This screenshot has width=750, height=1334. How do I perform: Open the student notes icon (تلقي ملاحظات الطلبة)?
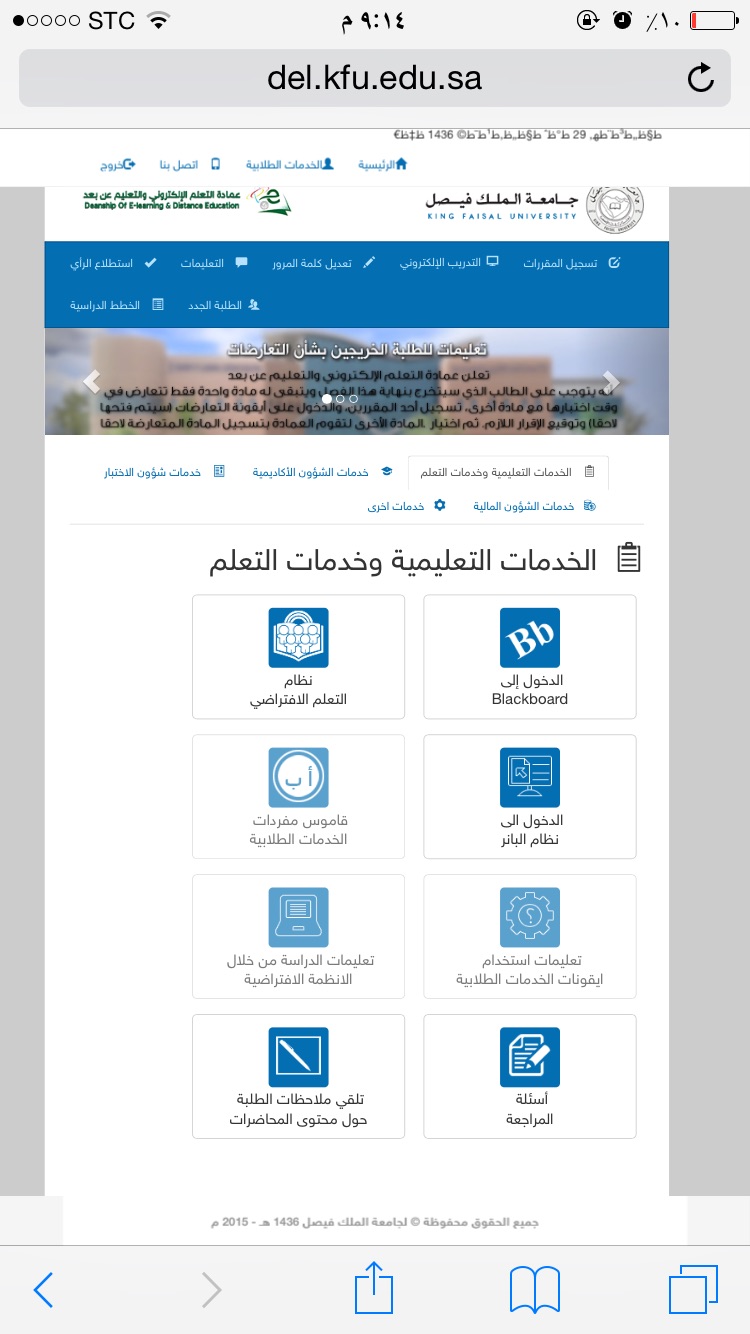[x=298, y=1058]
